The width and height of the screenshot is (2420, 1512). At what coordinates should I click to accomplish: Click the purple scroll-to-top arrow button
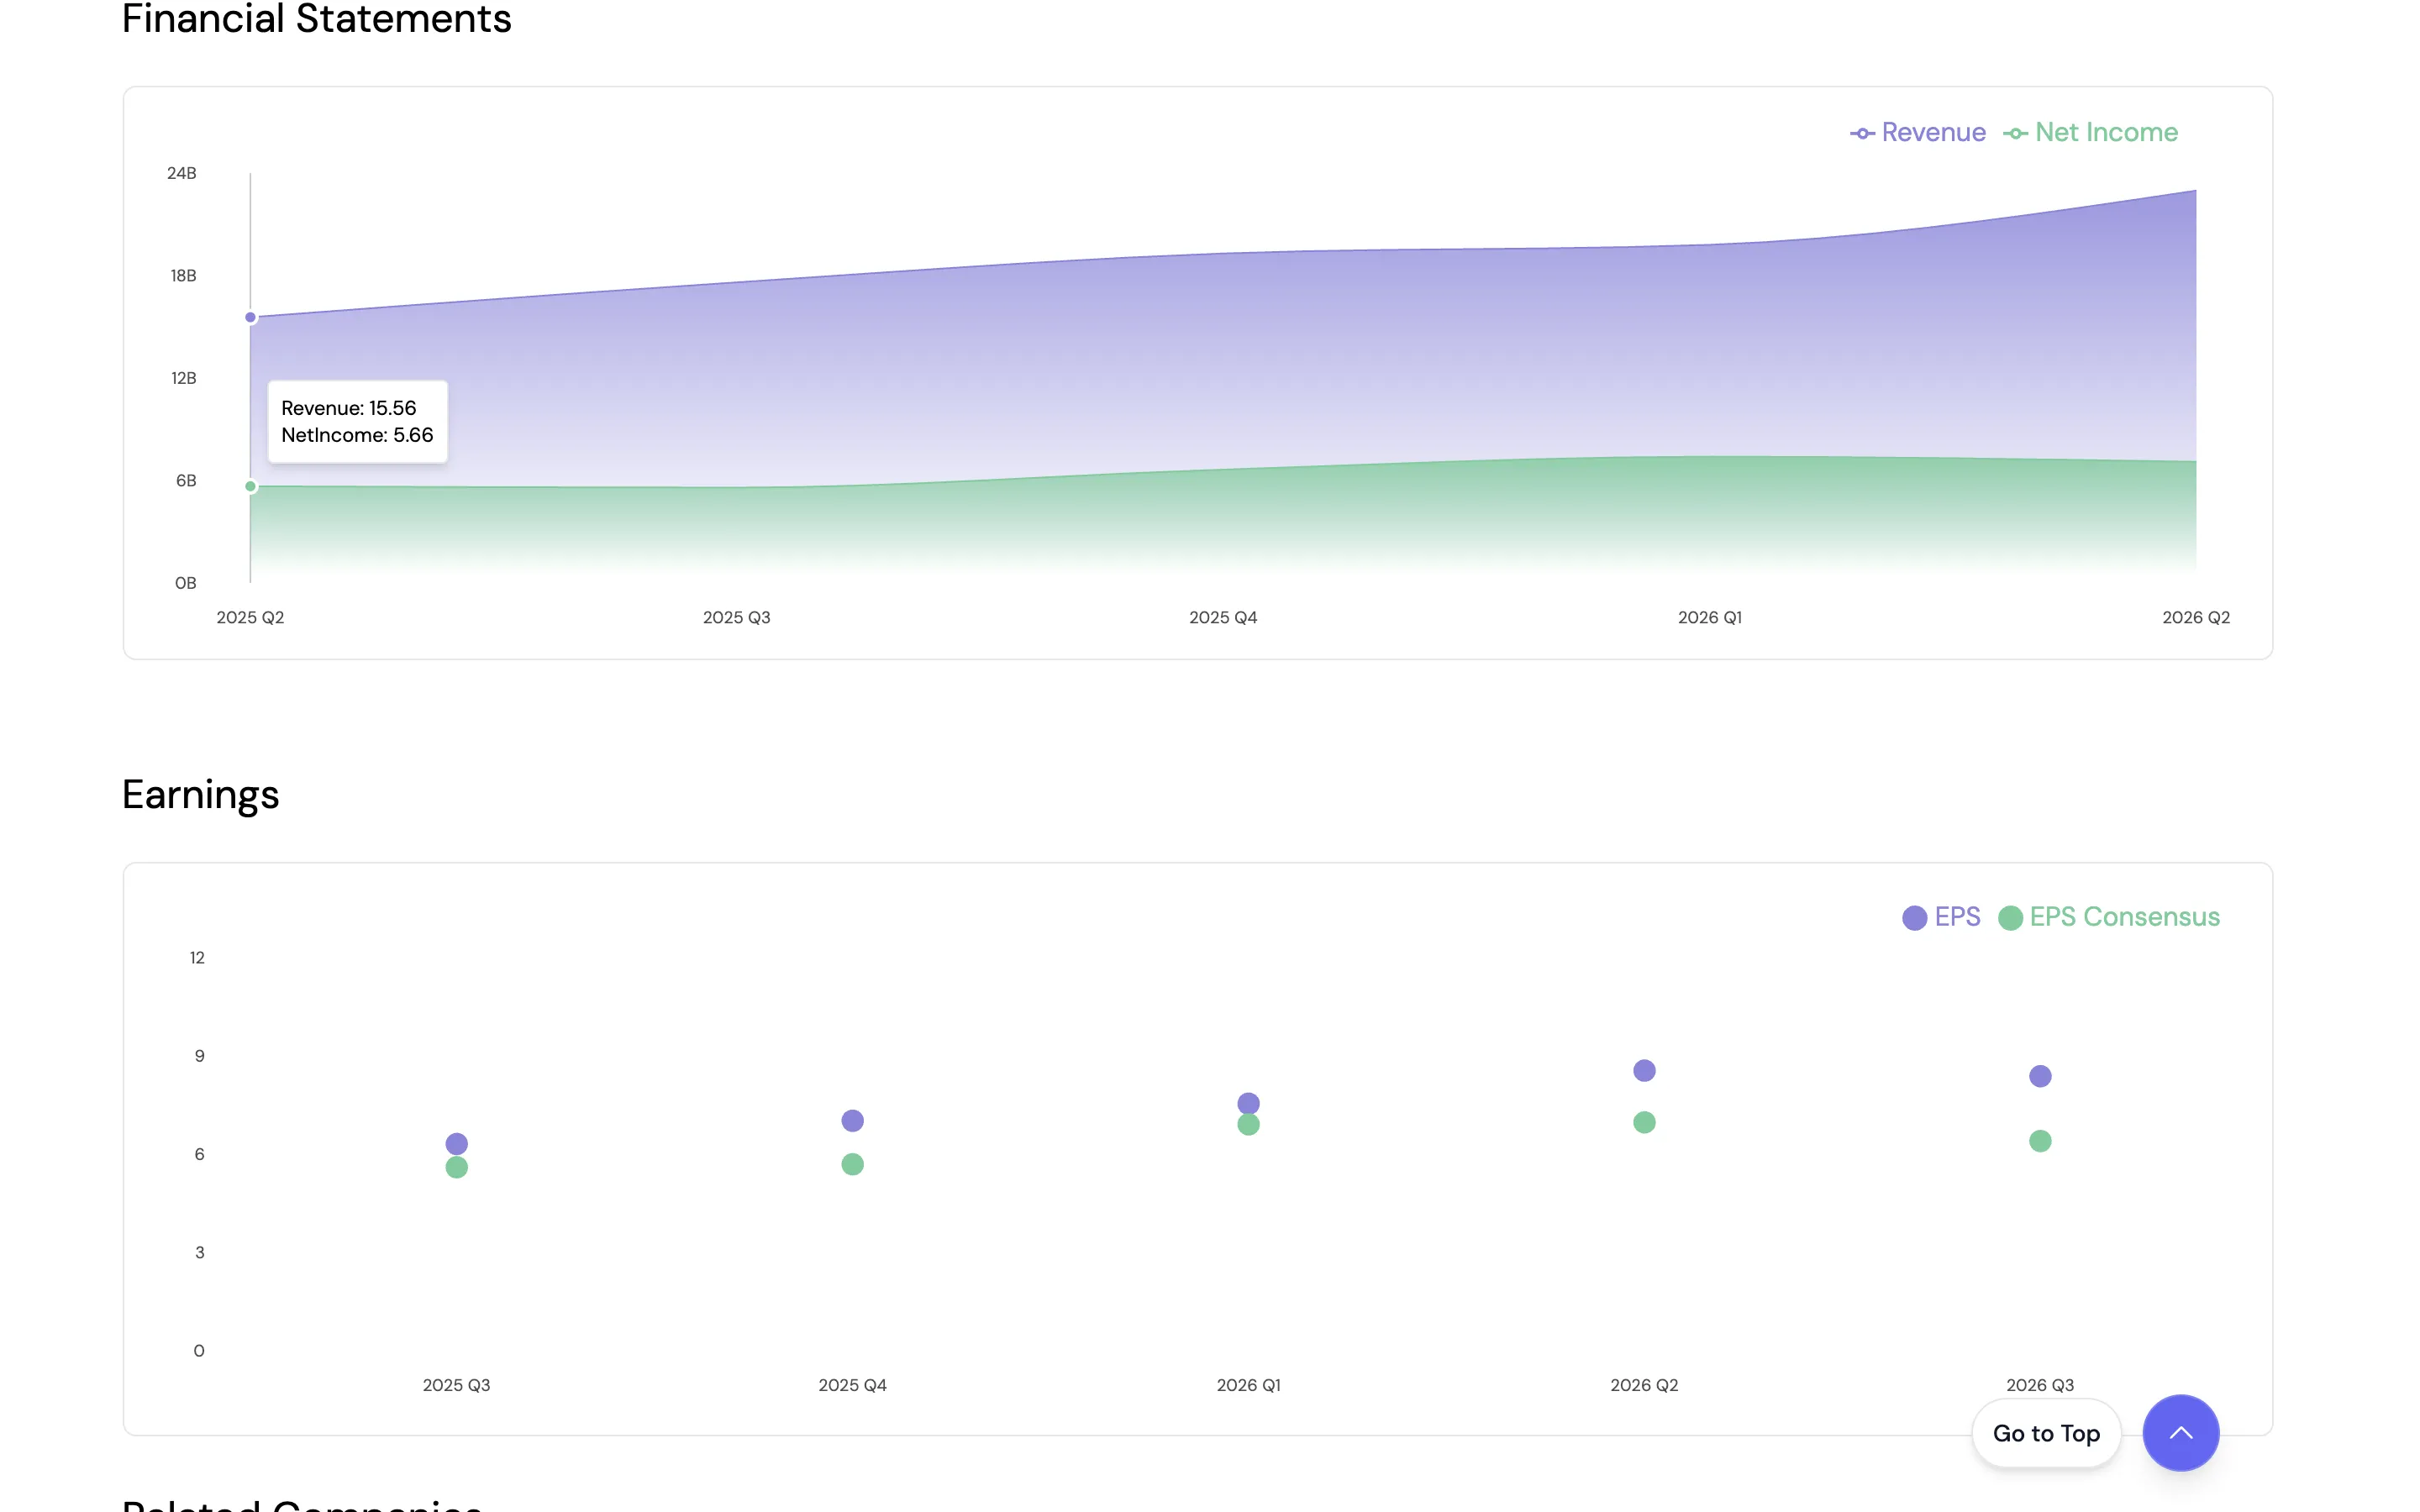pyautogui.click(x=2180, y=1432)
